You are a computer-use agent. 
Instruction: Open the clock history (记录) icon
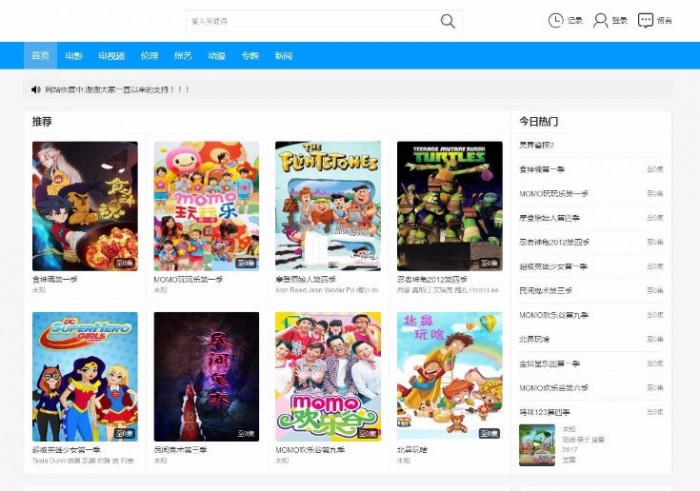point(556,20)
